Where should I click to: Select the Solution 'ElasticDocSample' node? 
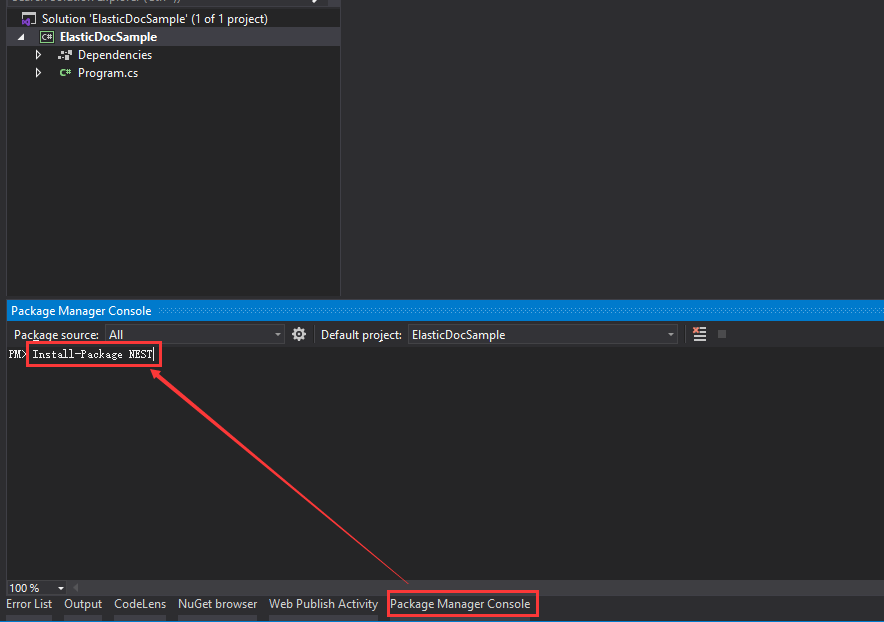click(154, 19)
